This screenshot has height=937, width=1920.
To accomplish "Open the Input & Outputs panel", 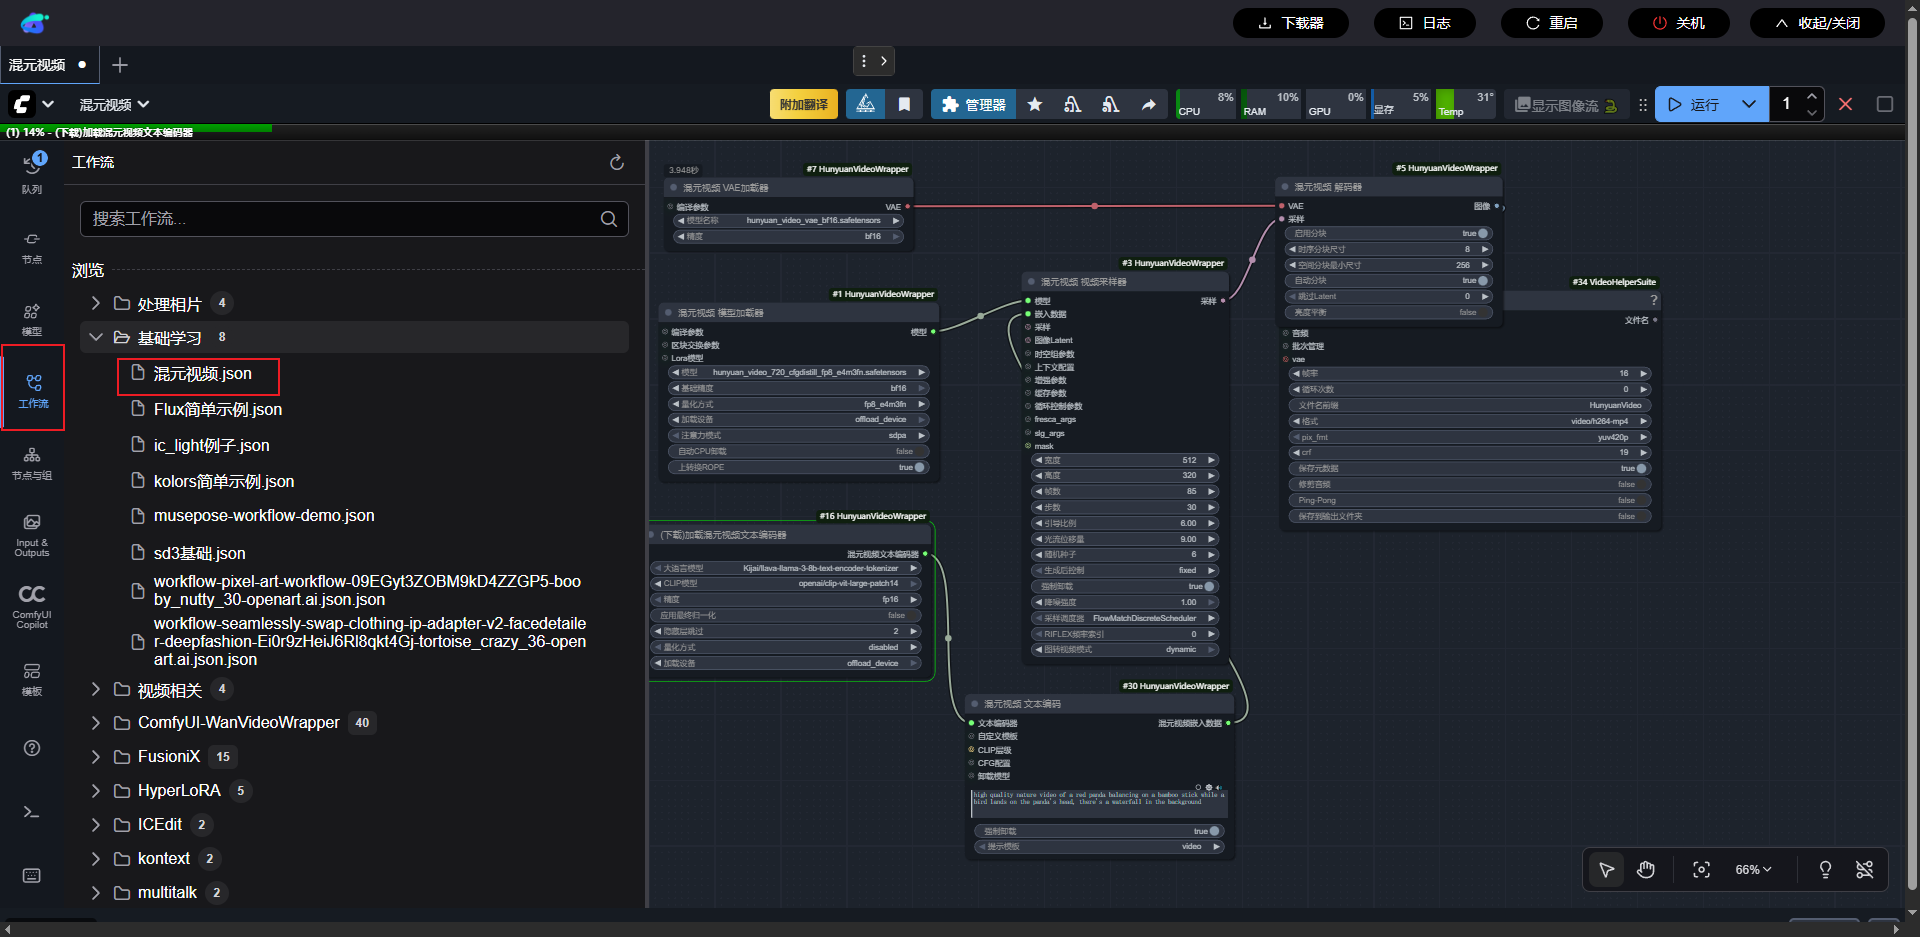I will coord(32,535).
